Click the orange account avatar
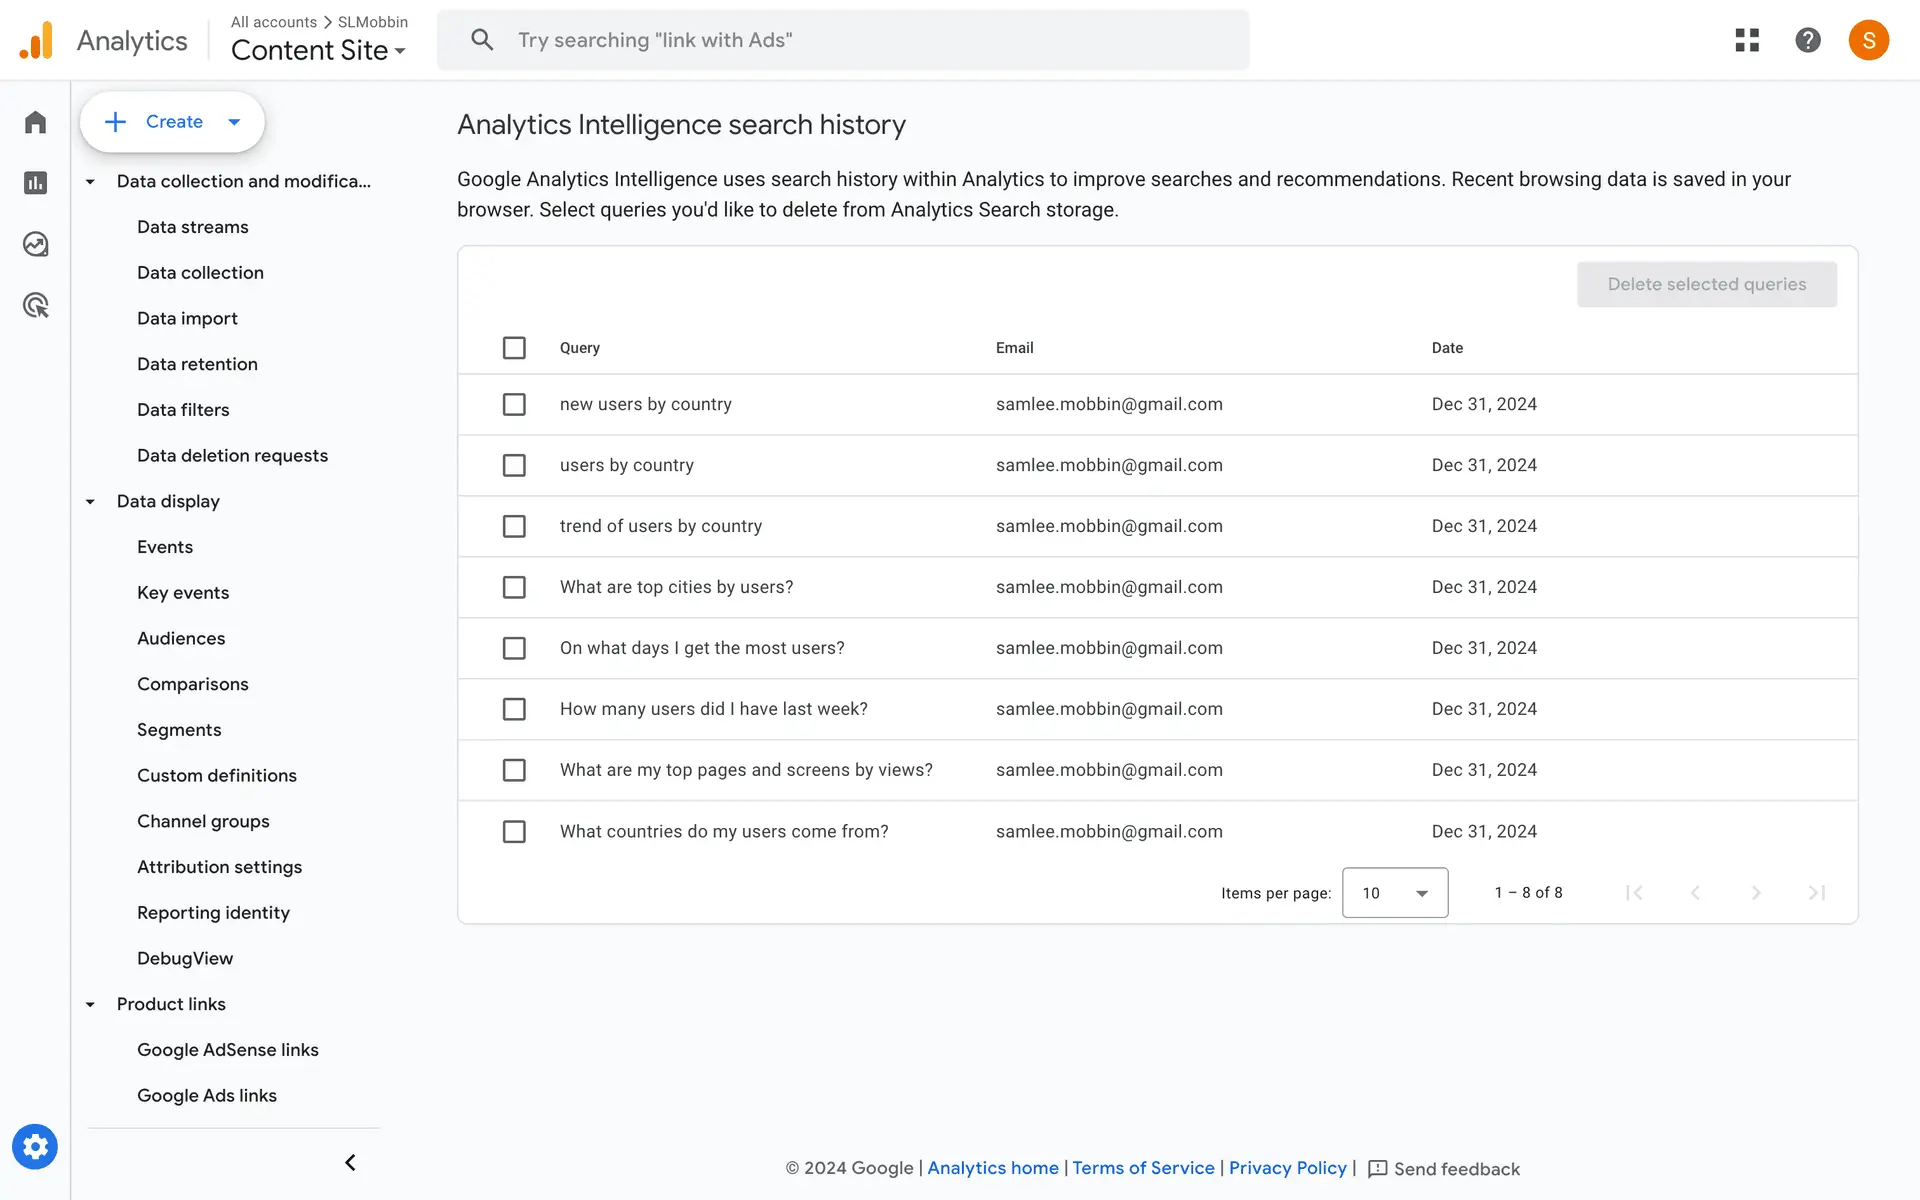The height and width of the screenshot is (1200, 1920). (1868, 40)
